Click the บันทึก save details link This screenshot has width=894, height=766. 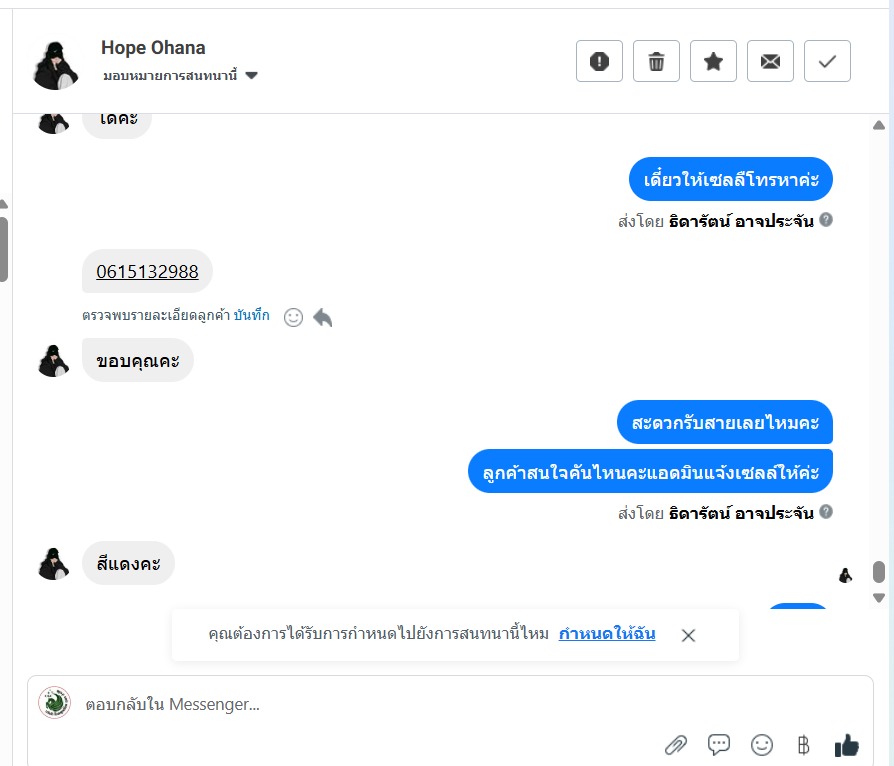pyautogui.click(x=251, y=315)
